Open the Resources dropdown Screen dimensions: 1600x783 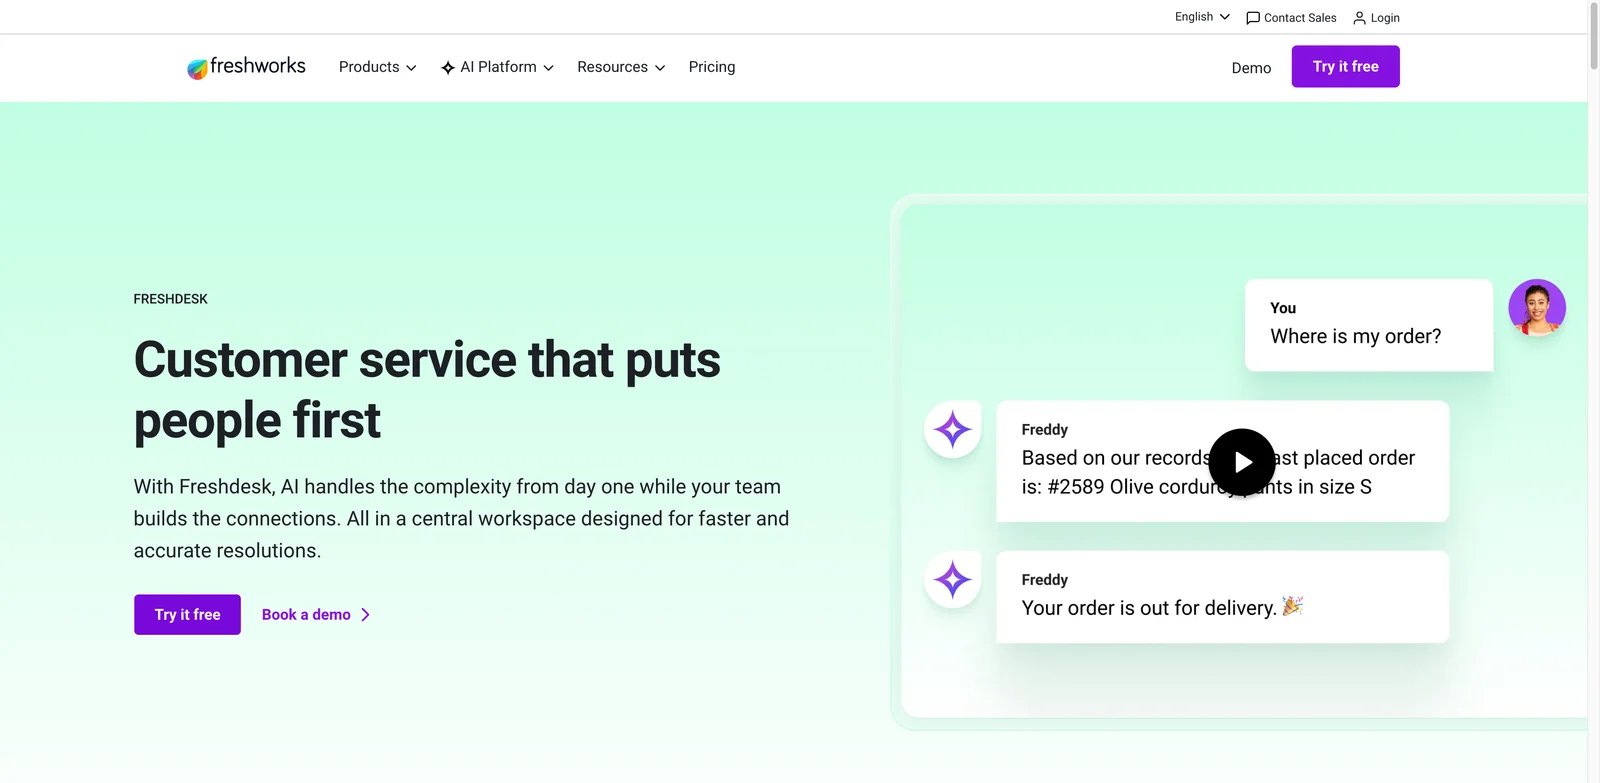coord(621,67)
